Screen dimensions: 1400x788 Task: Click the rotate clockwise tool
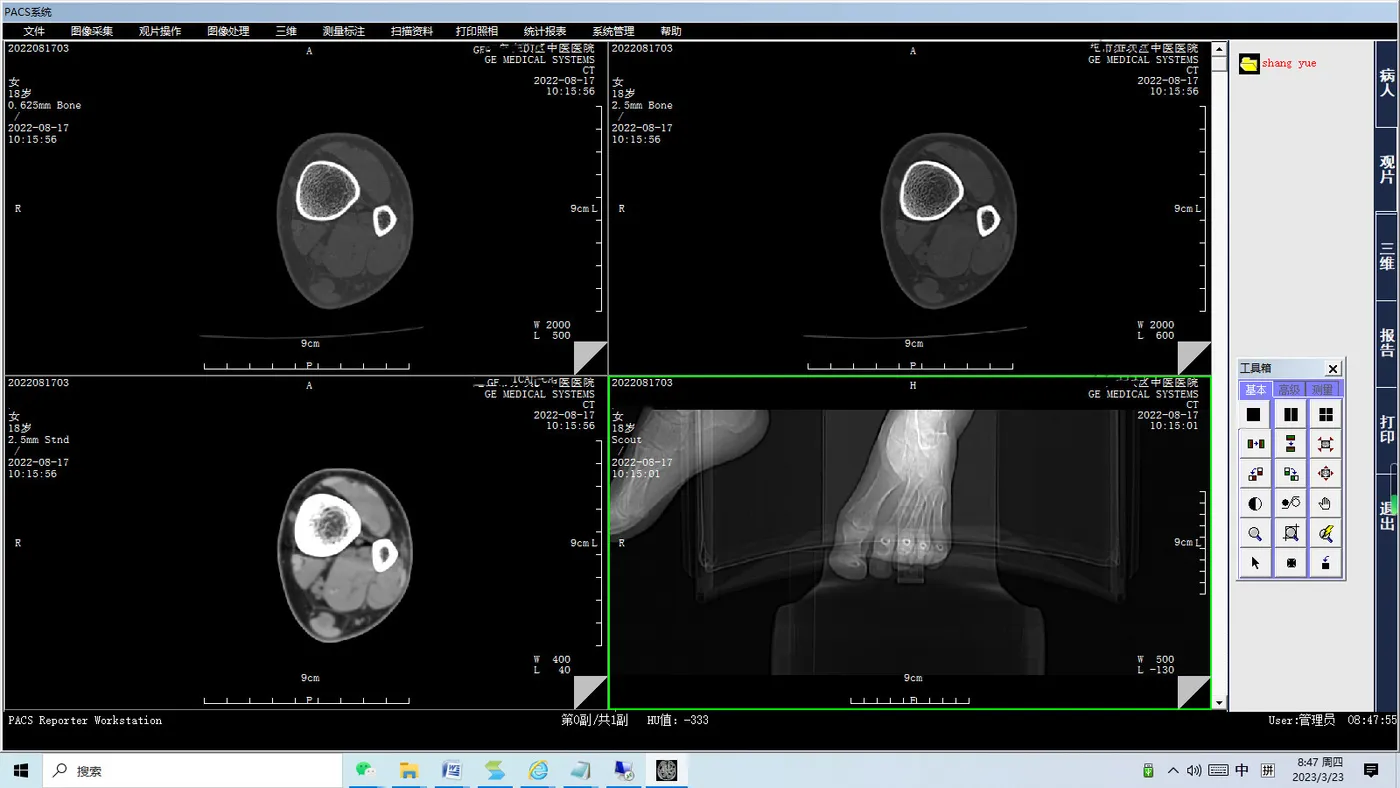[1290, 474]
